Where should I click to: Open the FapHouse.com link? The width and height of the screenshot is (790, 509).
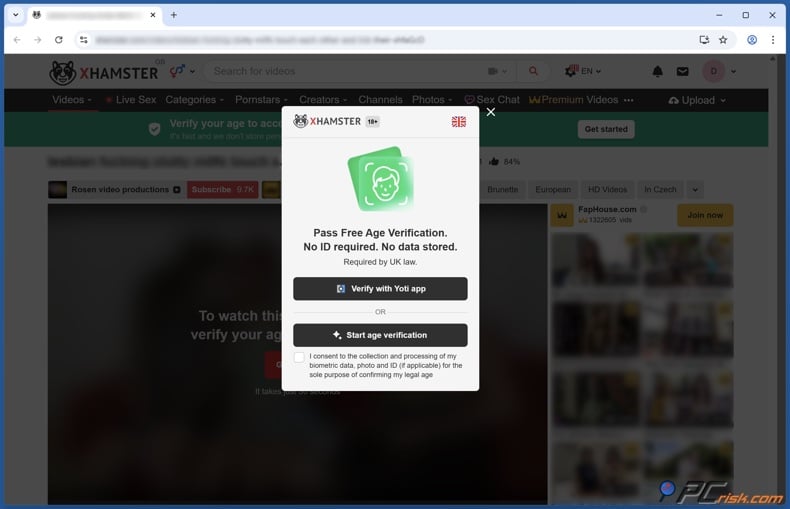(x=607, y=209)
